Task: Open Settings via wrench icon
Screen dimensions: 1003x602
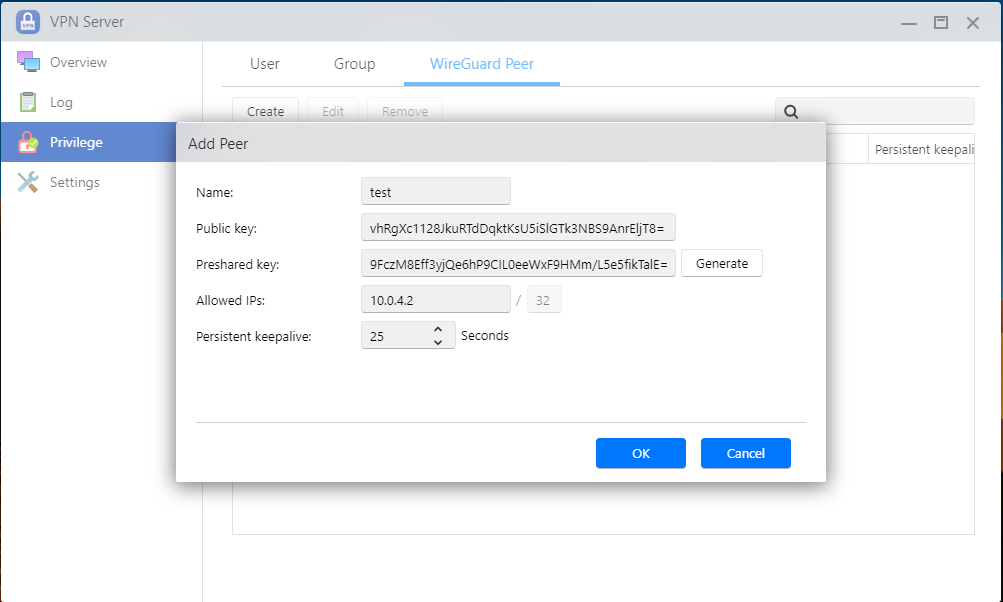Action: click(x=28, y=182)
